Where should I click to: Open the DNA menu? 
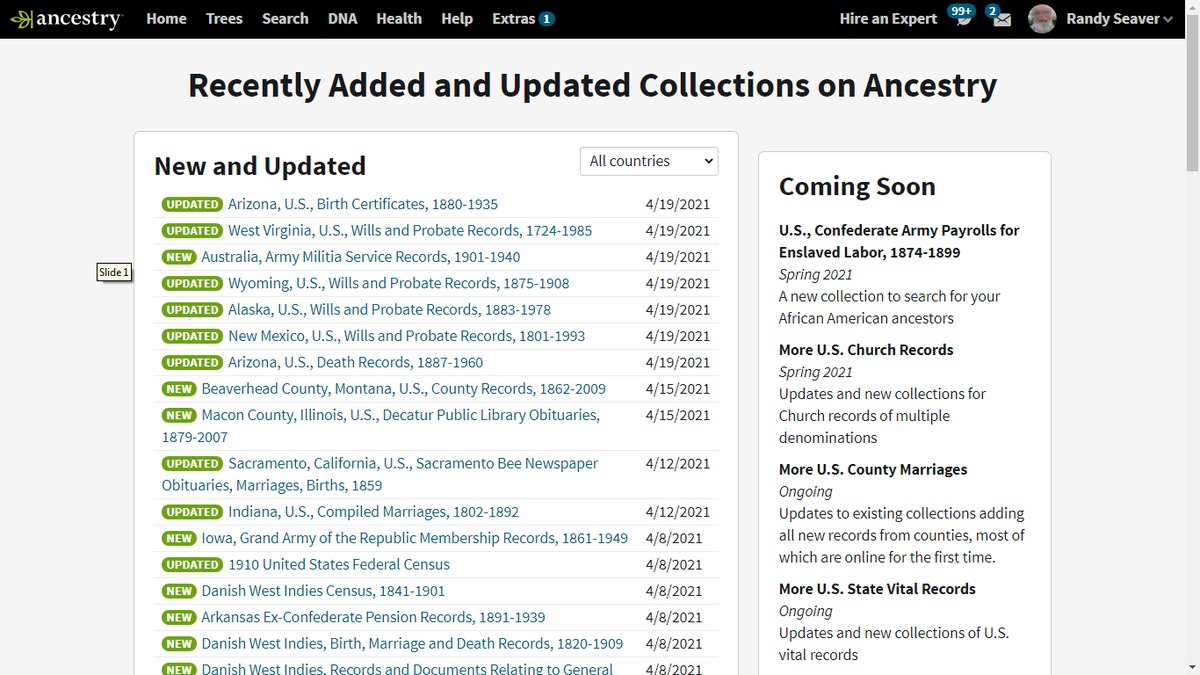tap(342, 19)
